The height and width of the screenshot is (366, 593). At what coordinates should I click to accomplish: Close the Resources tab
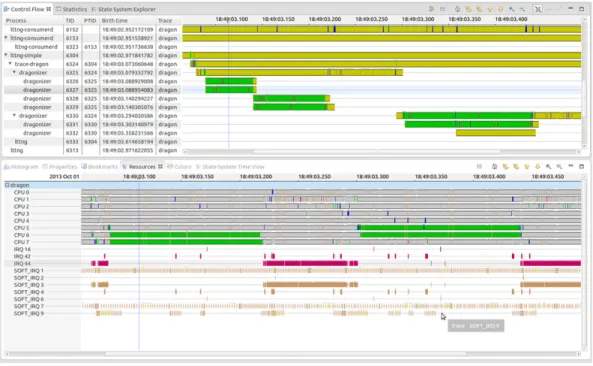click(x=160, y=166)
